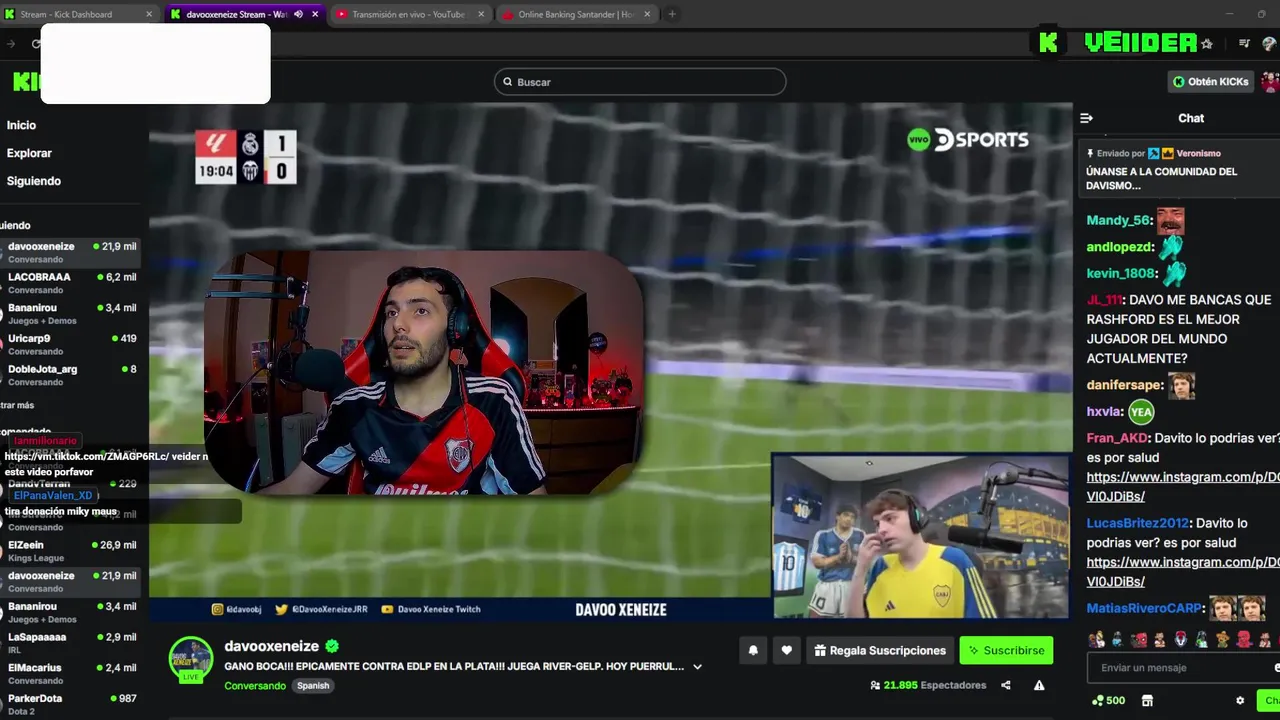
Task: Open Bananirou channel with 3,4 mil viewers
Action: (70, 313)
